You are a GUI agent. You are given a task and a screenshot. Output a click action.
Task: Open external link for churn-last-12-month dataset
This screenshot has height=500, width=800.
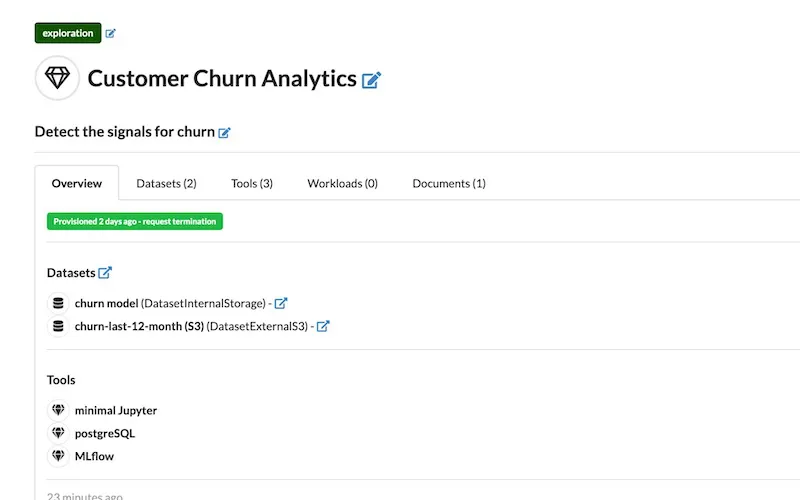[323, 326]
